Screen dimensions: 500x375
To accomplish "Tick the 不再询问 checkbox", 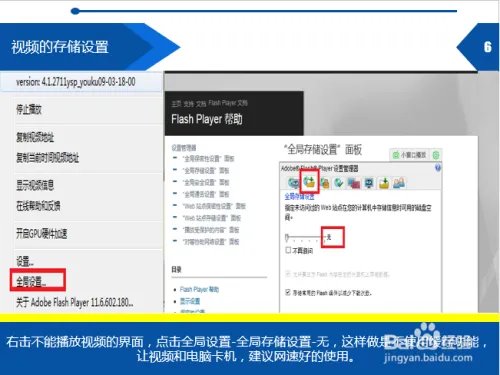I will coord(288,250).
